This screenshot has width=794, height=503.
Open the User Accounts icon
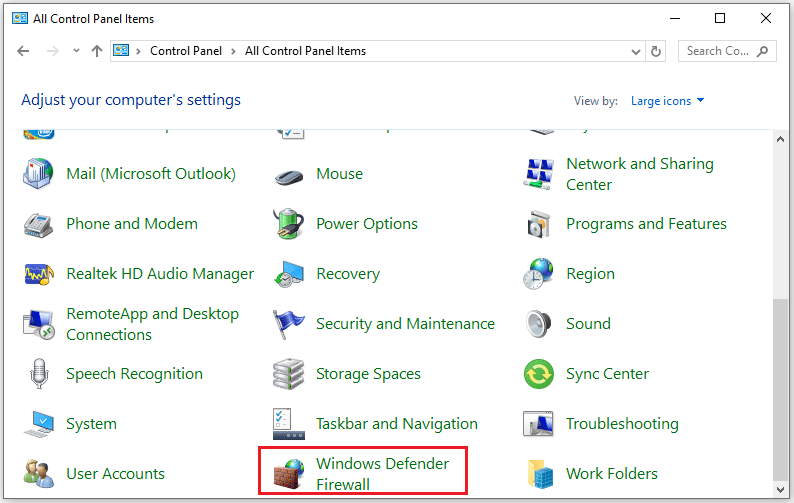tap(38, 474)
